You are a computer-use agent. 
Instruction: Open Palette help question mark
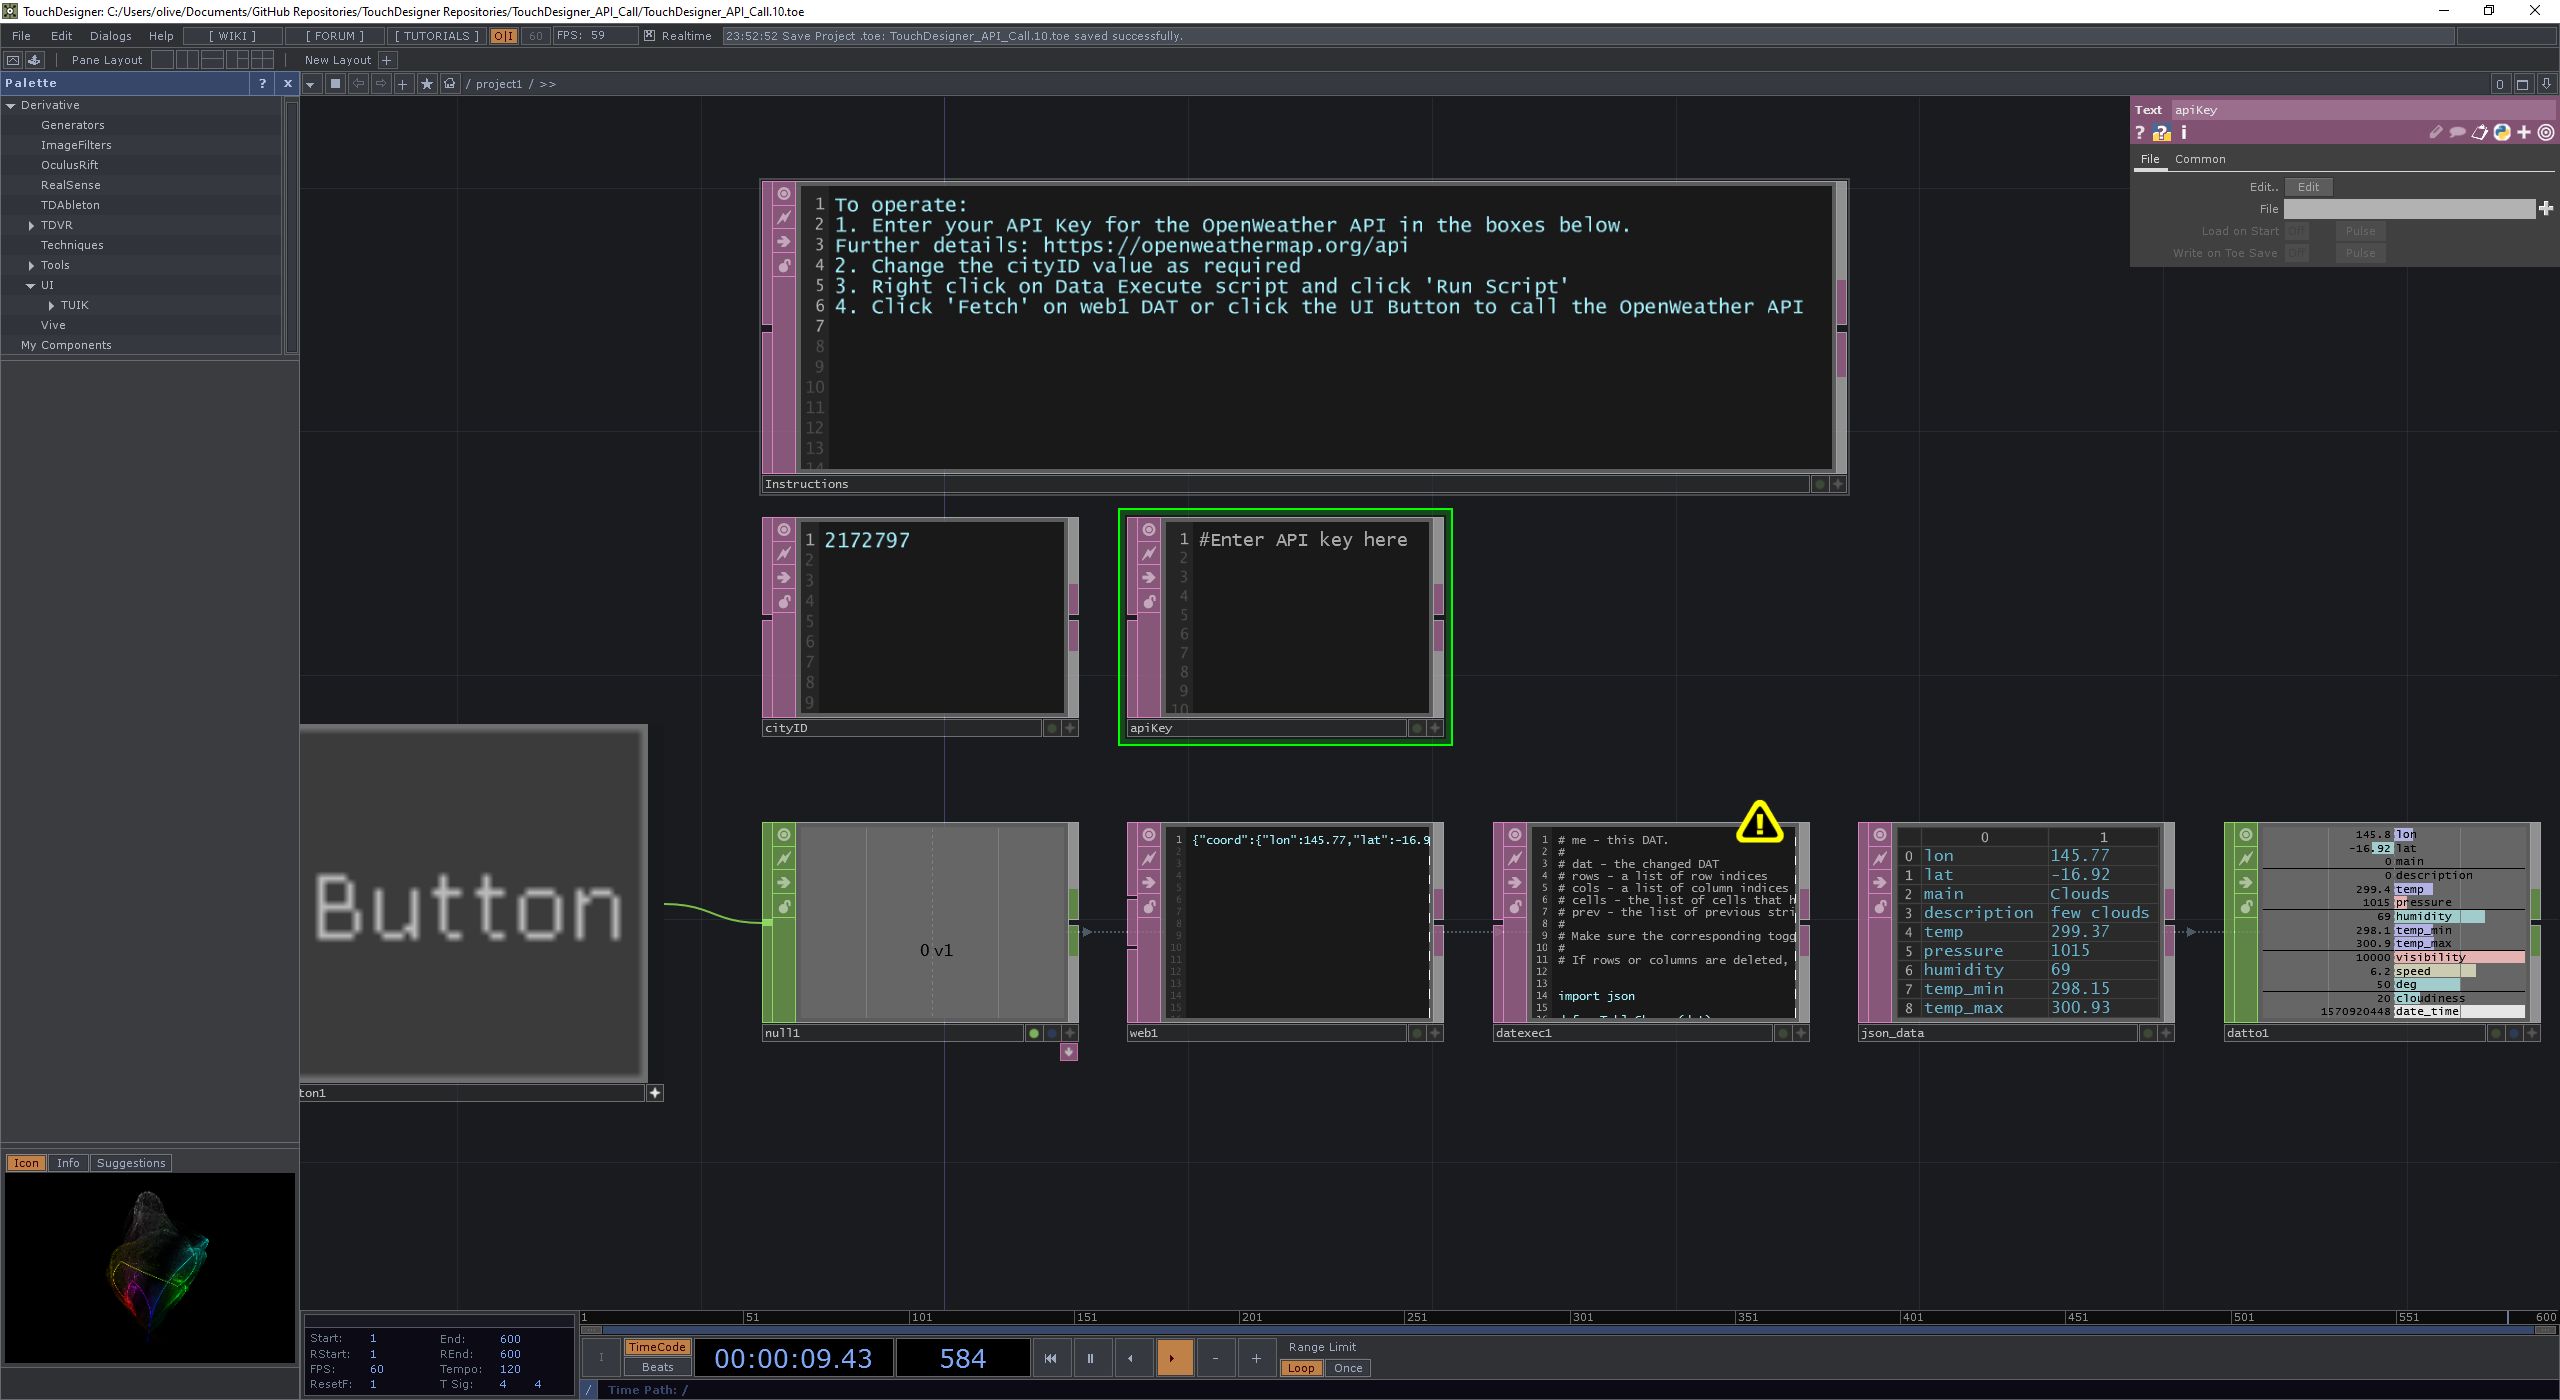point(262,84)
